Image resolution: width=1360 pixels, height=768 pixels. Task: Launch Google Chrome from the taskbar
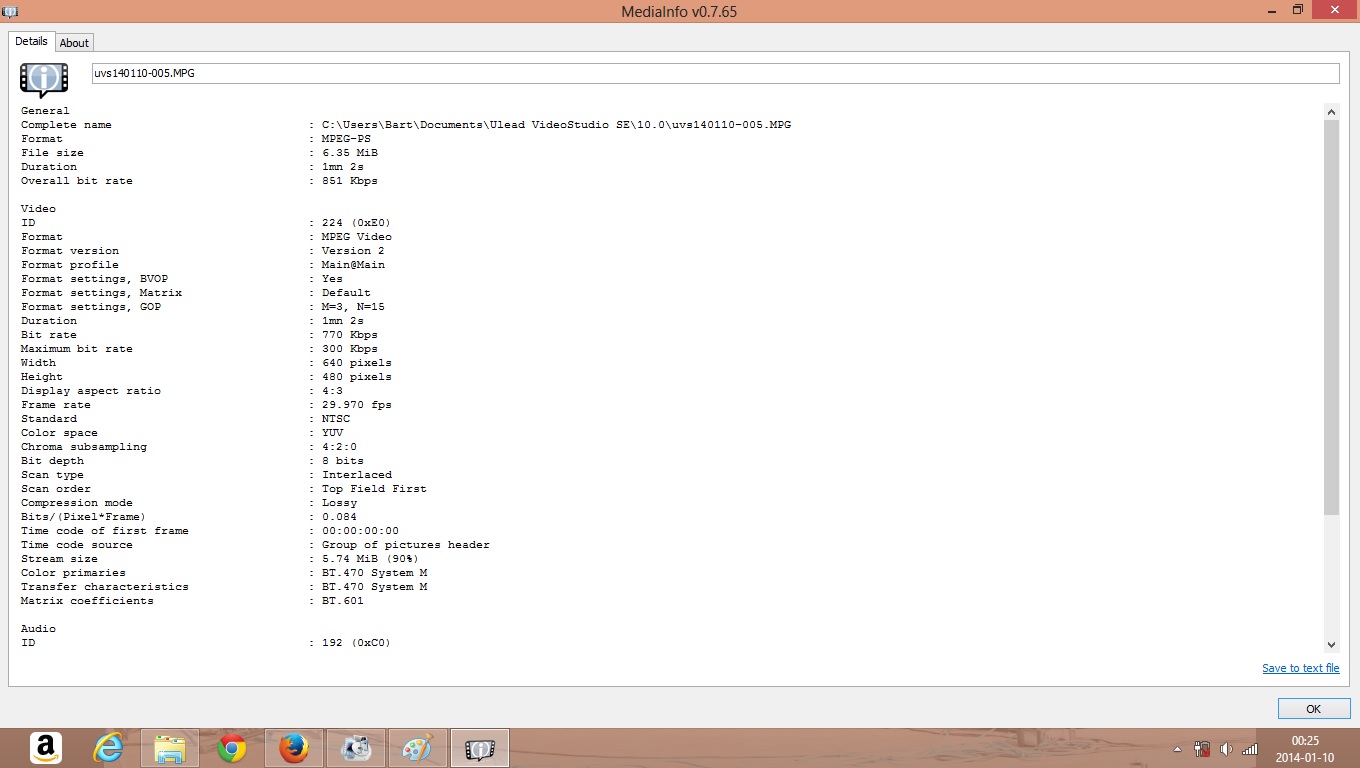232,747
